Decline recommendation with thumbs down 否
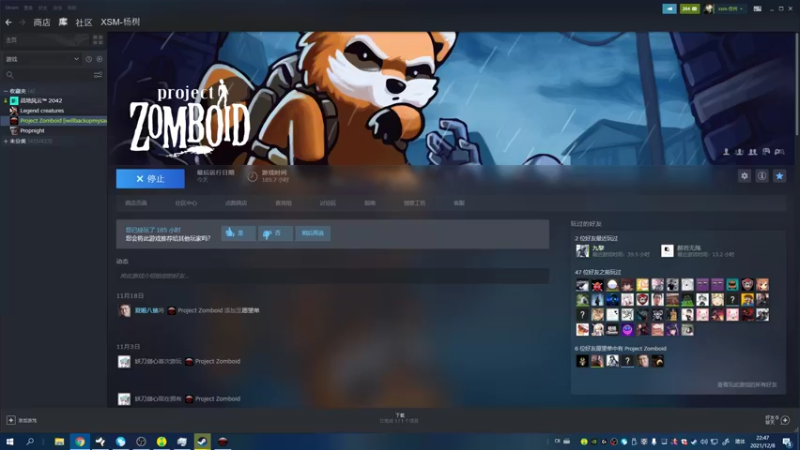The width and height of the screenshot is (800, 450). click(x=276, y=233)
